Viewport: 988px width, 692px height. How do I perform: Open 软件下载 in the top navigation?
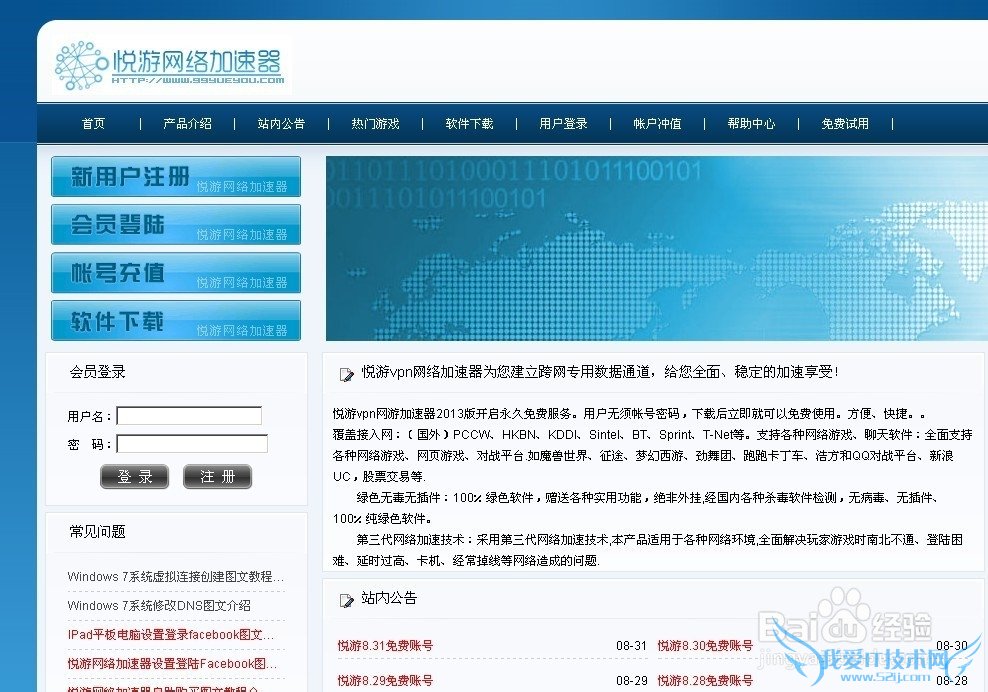(469, 124)
